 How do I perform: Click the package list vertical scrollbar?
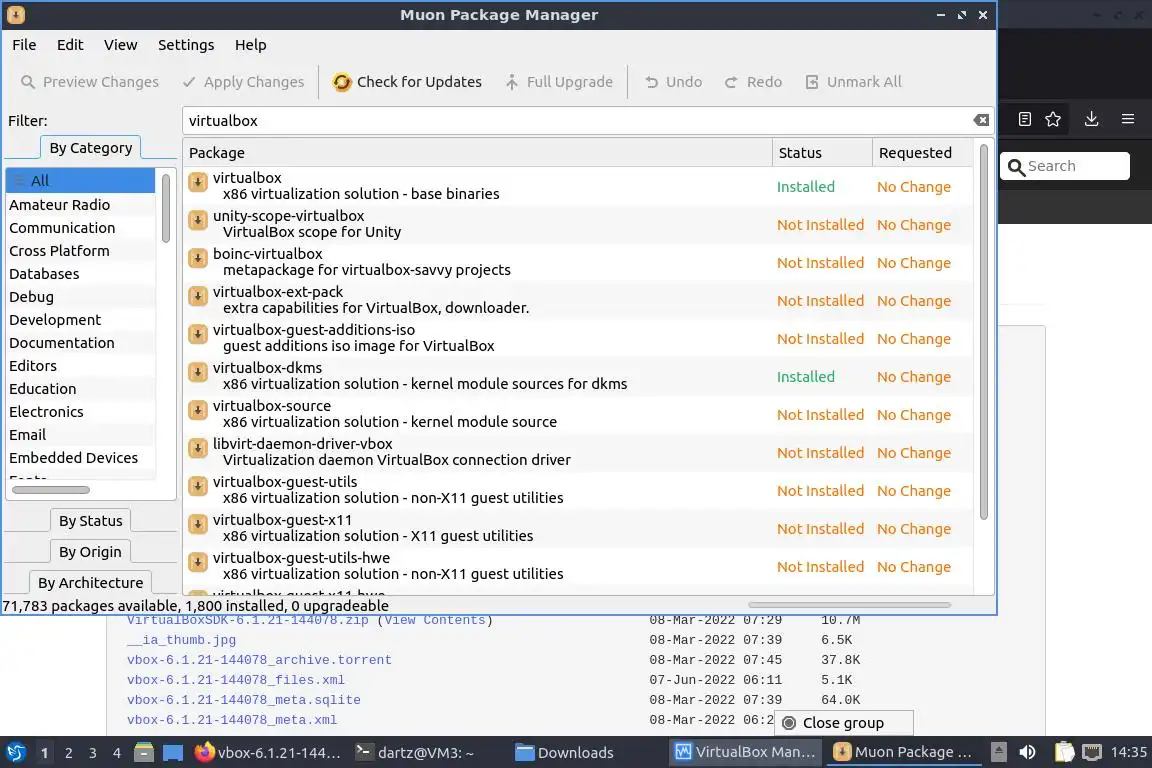984,332
